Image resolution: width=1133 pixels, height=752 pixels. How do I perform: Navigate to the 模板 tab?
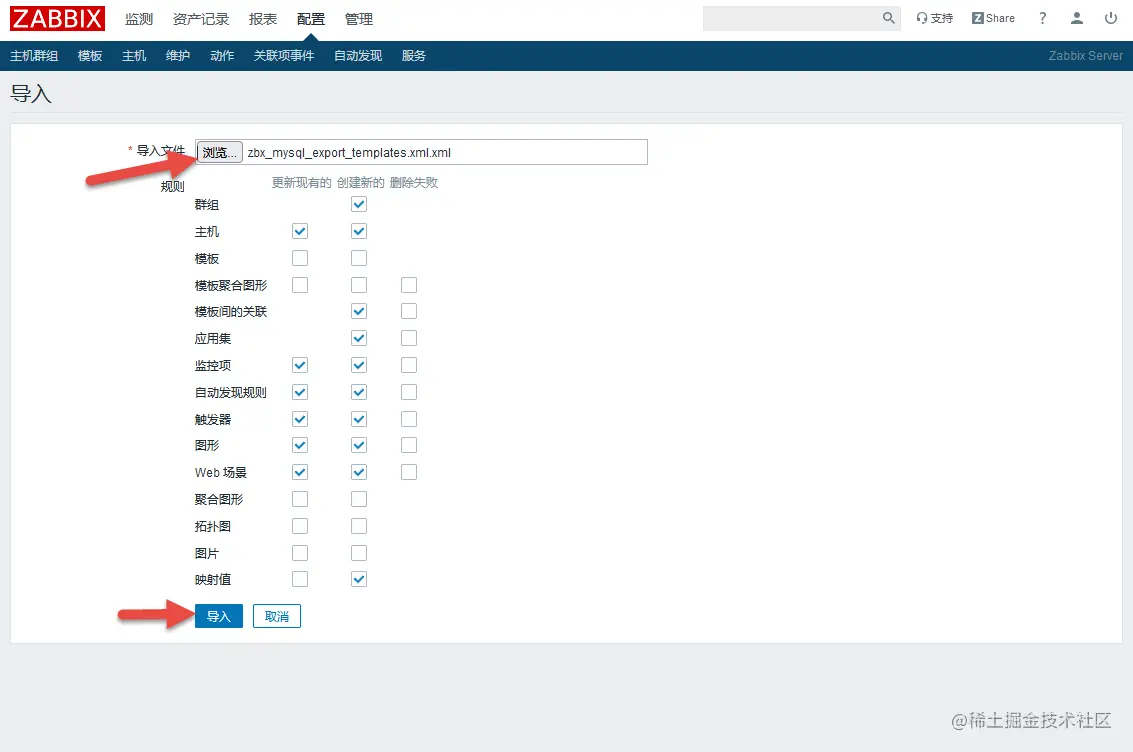[89, 55]
